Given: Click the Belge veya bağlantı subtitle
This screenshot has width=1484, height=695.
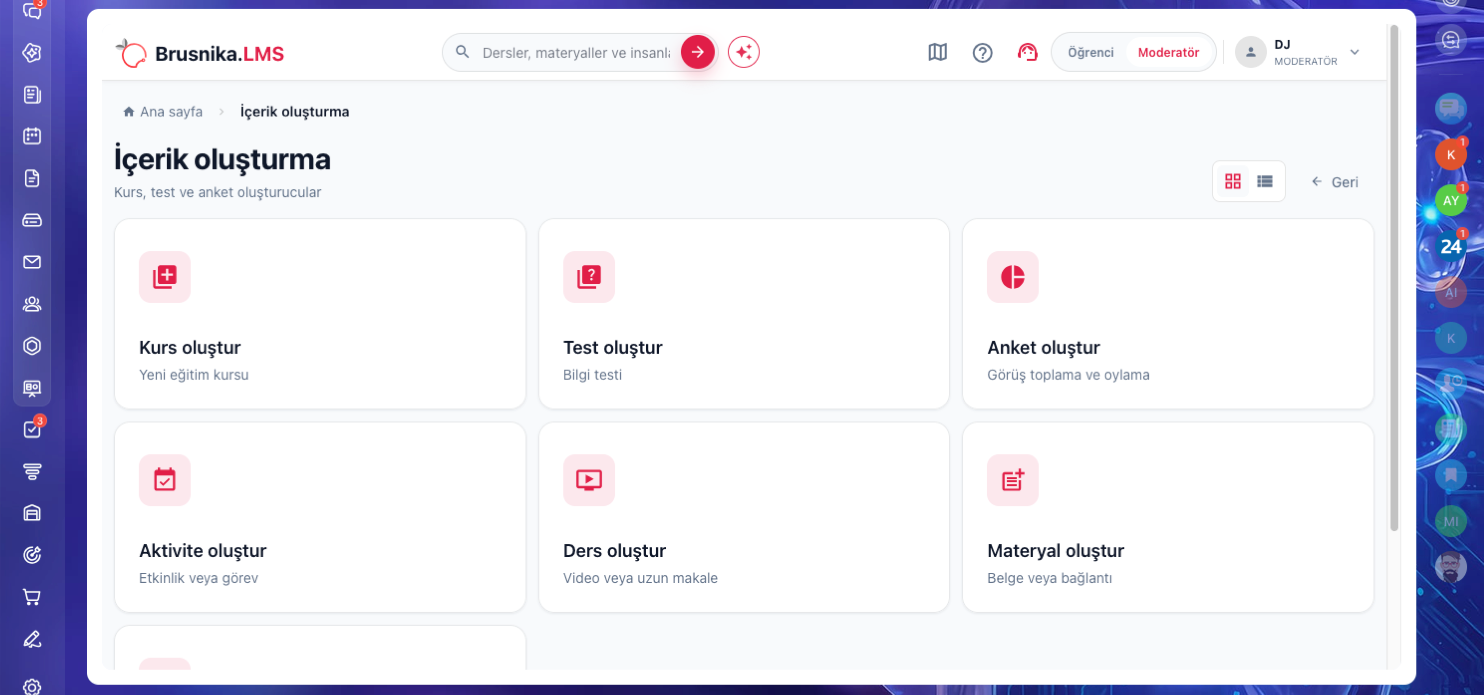Looking at the screenshot, I should point(1050,578).
